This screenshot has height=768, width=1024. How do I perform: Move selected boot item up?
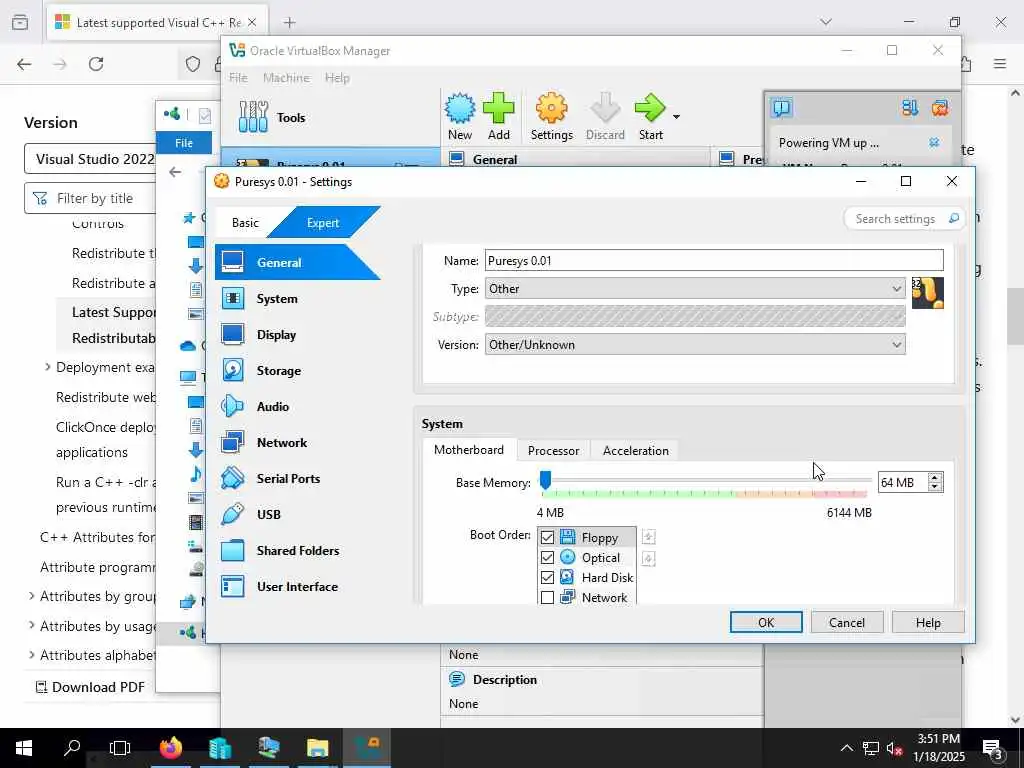[648, 537]
